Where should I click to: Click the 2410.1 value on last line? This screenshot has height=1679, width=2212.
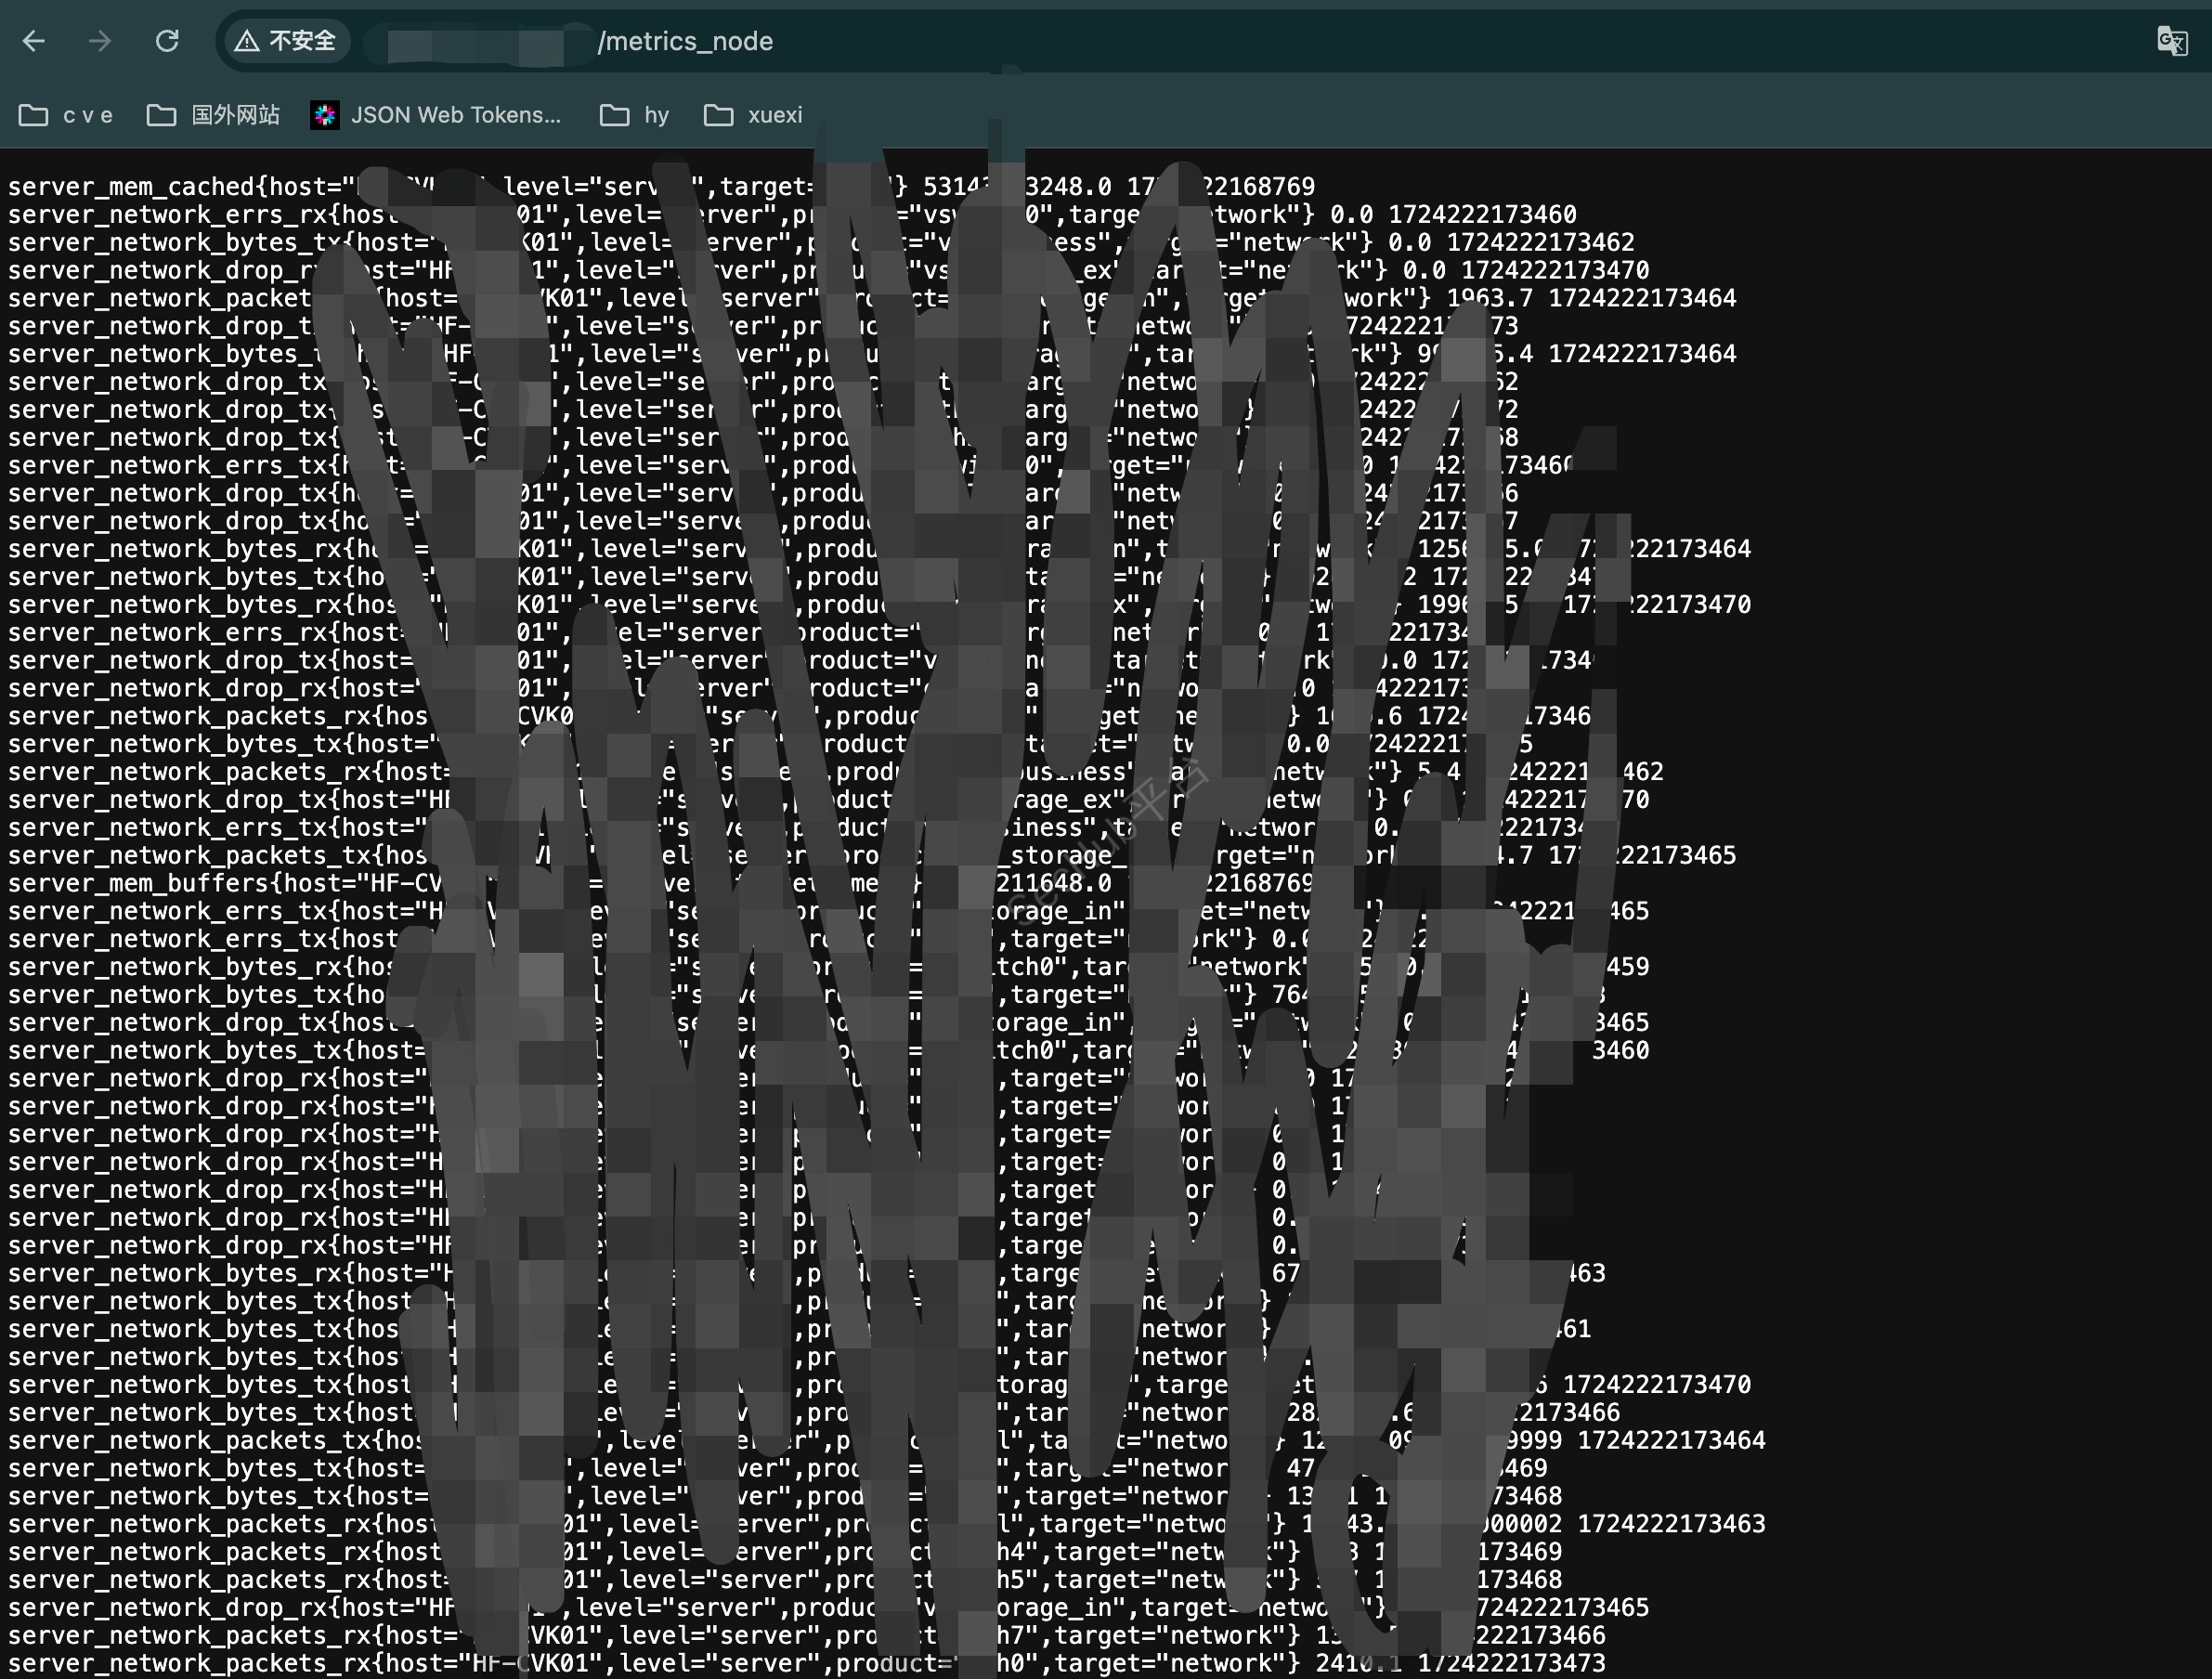click(1360, 1663)
